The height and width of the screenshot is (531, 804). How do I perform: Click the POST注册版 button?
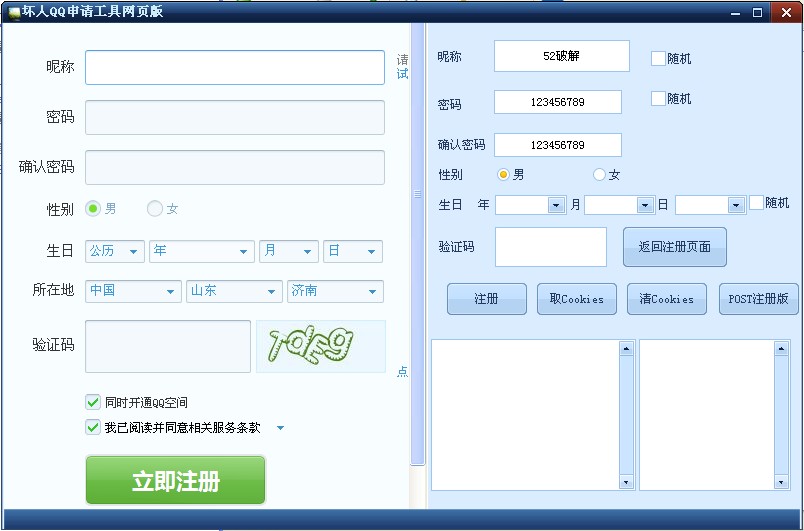click(758, 299)
